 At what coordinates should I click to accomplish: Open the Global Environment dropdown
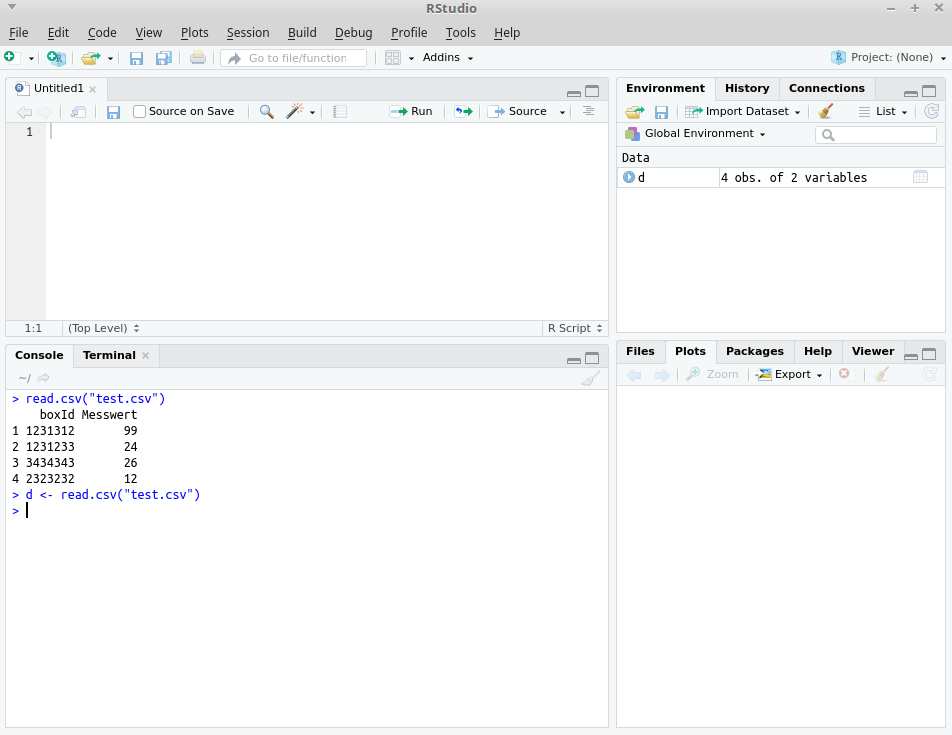point(695,134)
